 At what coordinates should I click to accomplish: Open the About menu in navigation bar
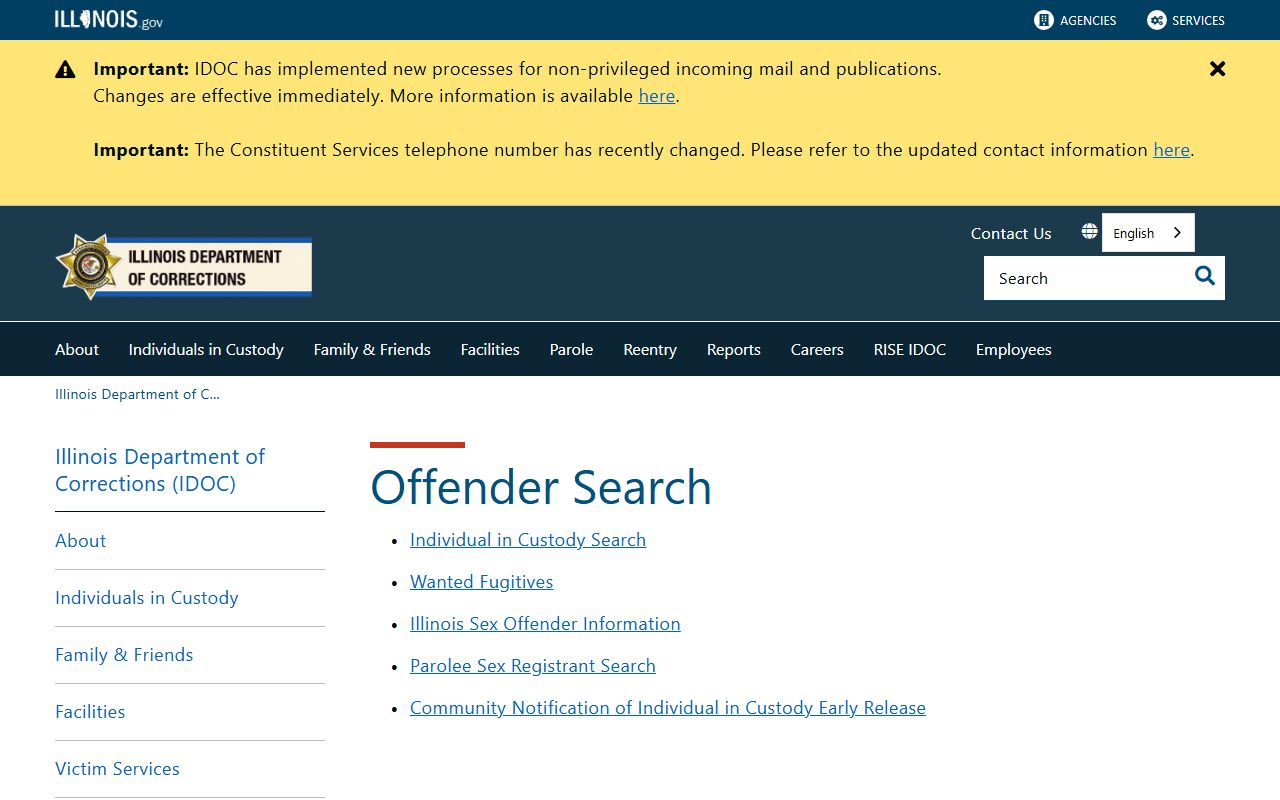[77, 349]
